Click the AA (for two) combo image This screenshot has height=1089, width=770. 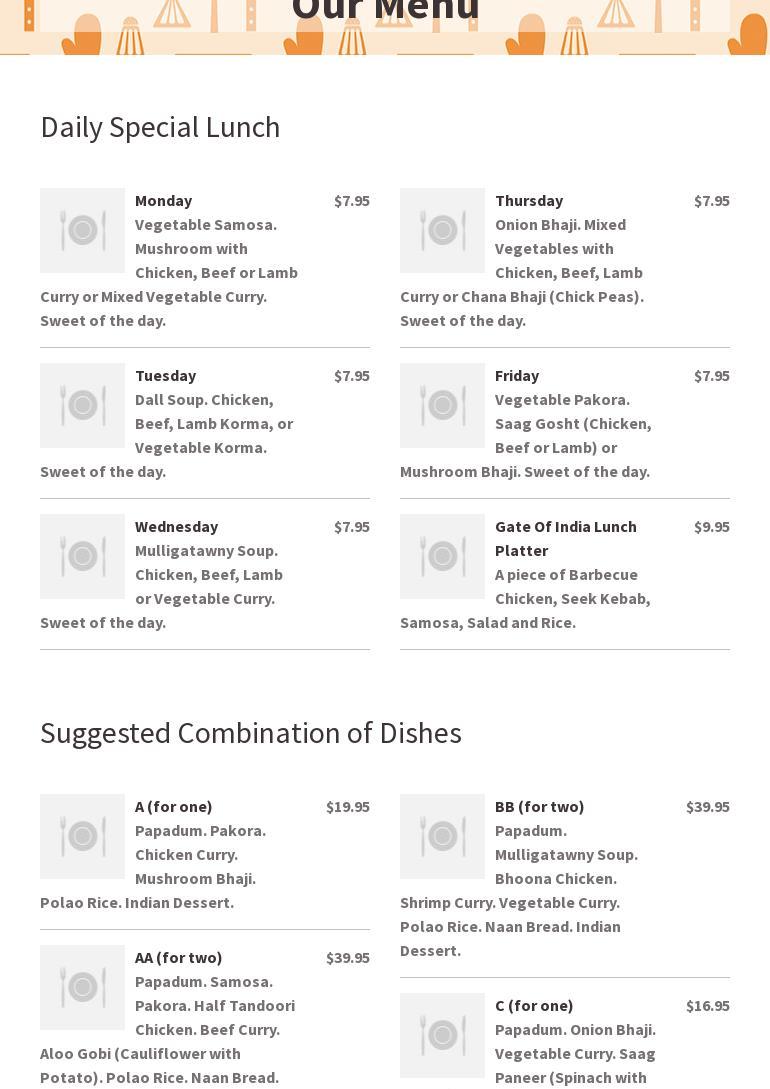tap(82, 987)
